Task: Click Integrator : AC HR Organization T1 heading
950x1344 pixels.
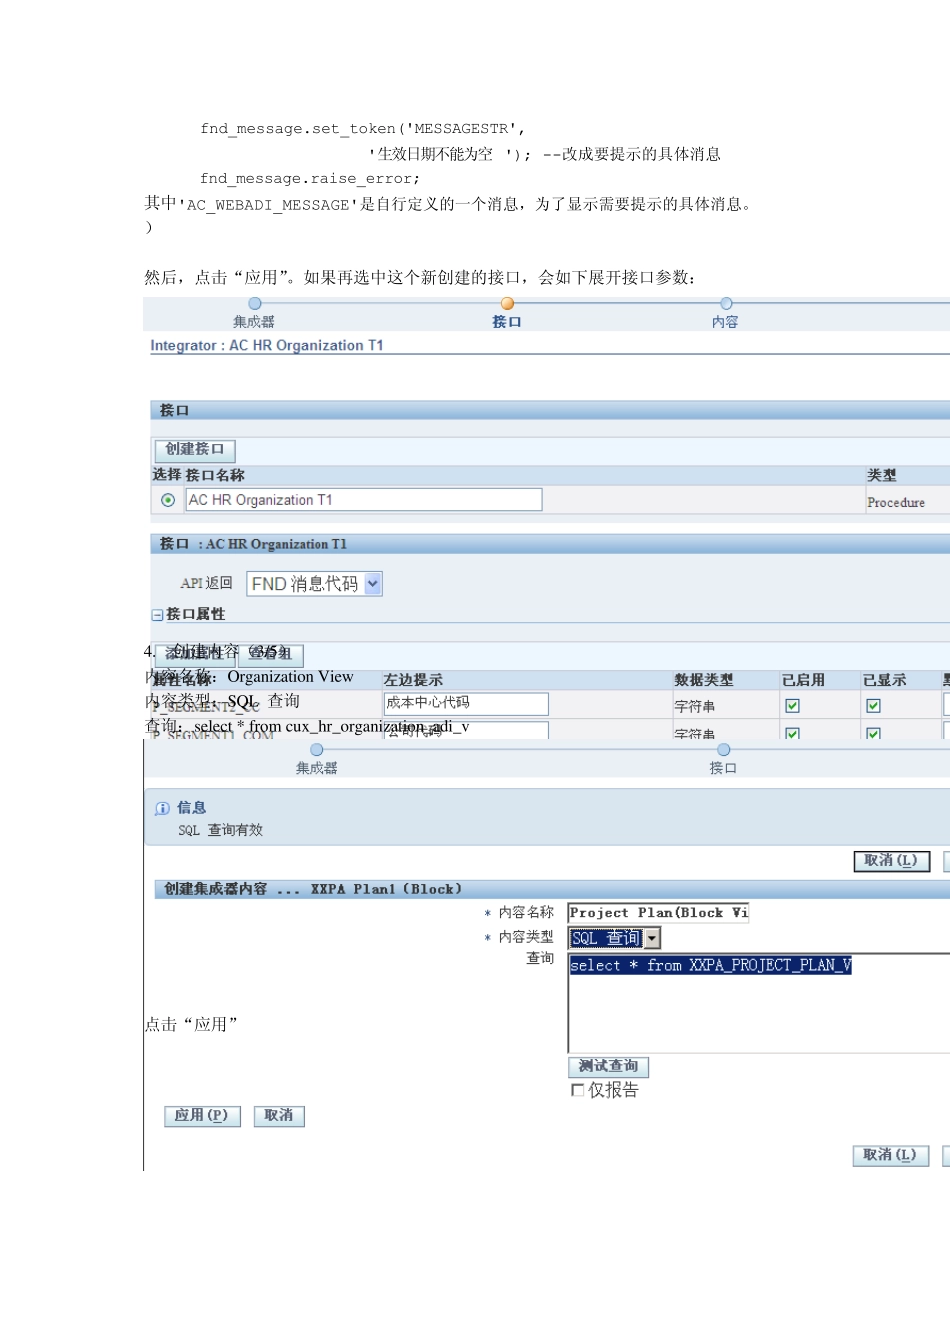Action: point(267,345)
